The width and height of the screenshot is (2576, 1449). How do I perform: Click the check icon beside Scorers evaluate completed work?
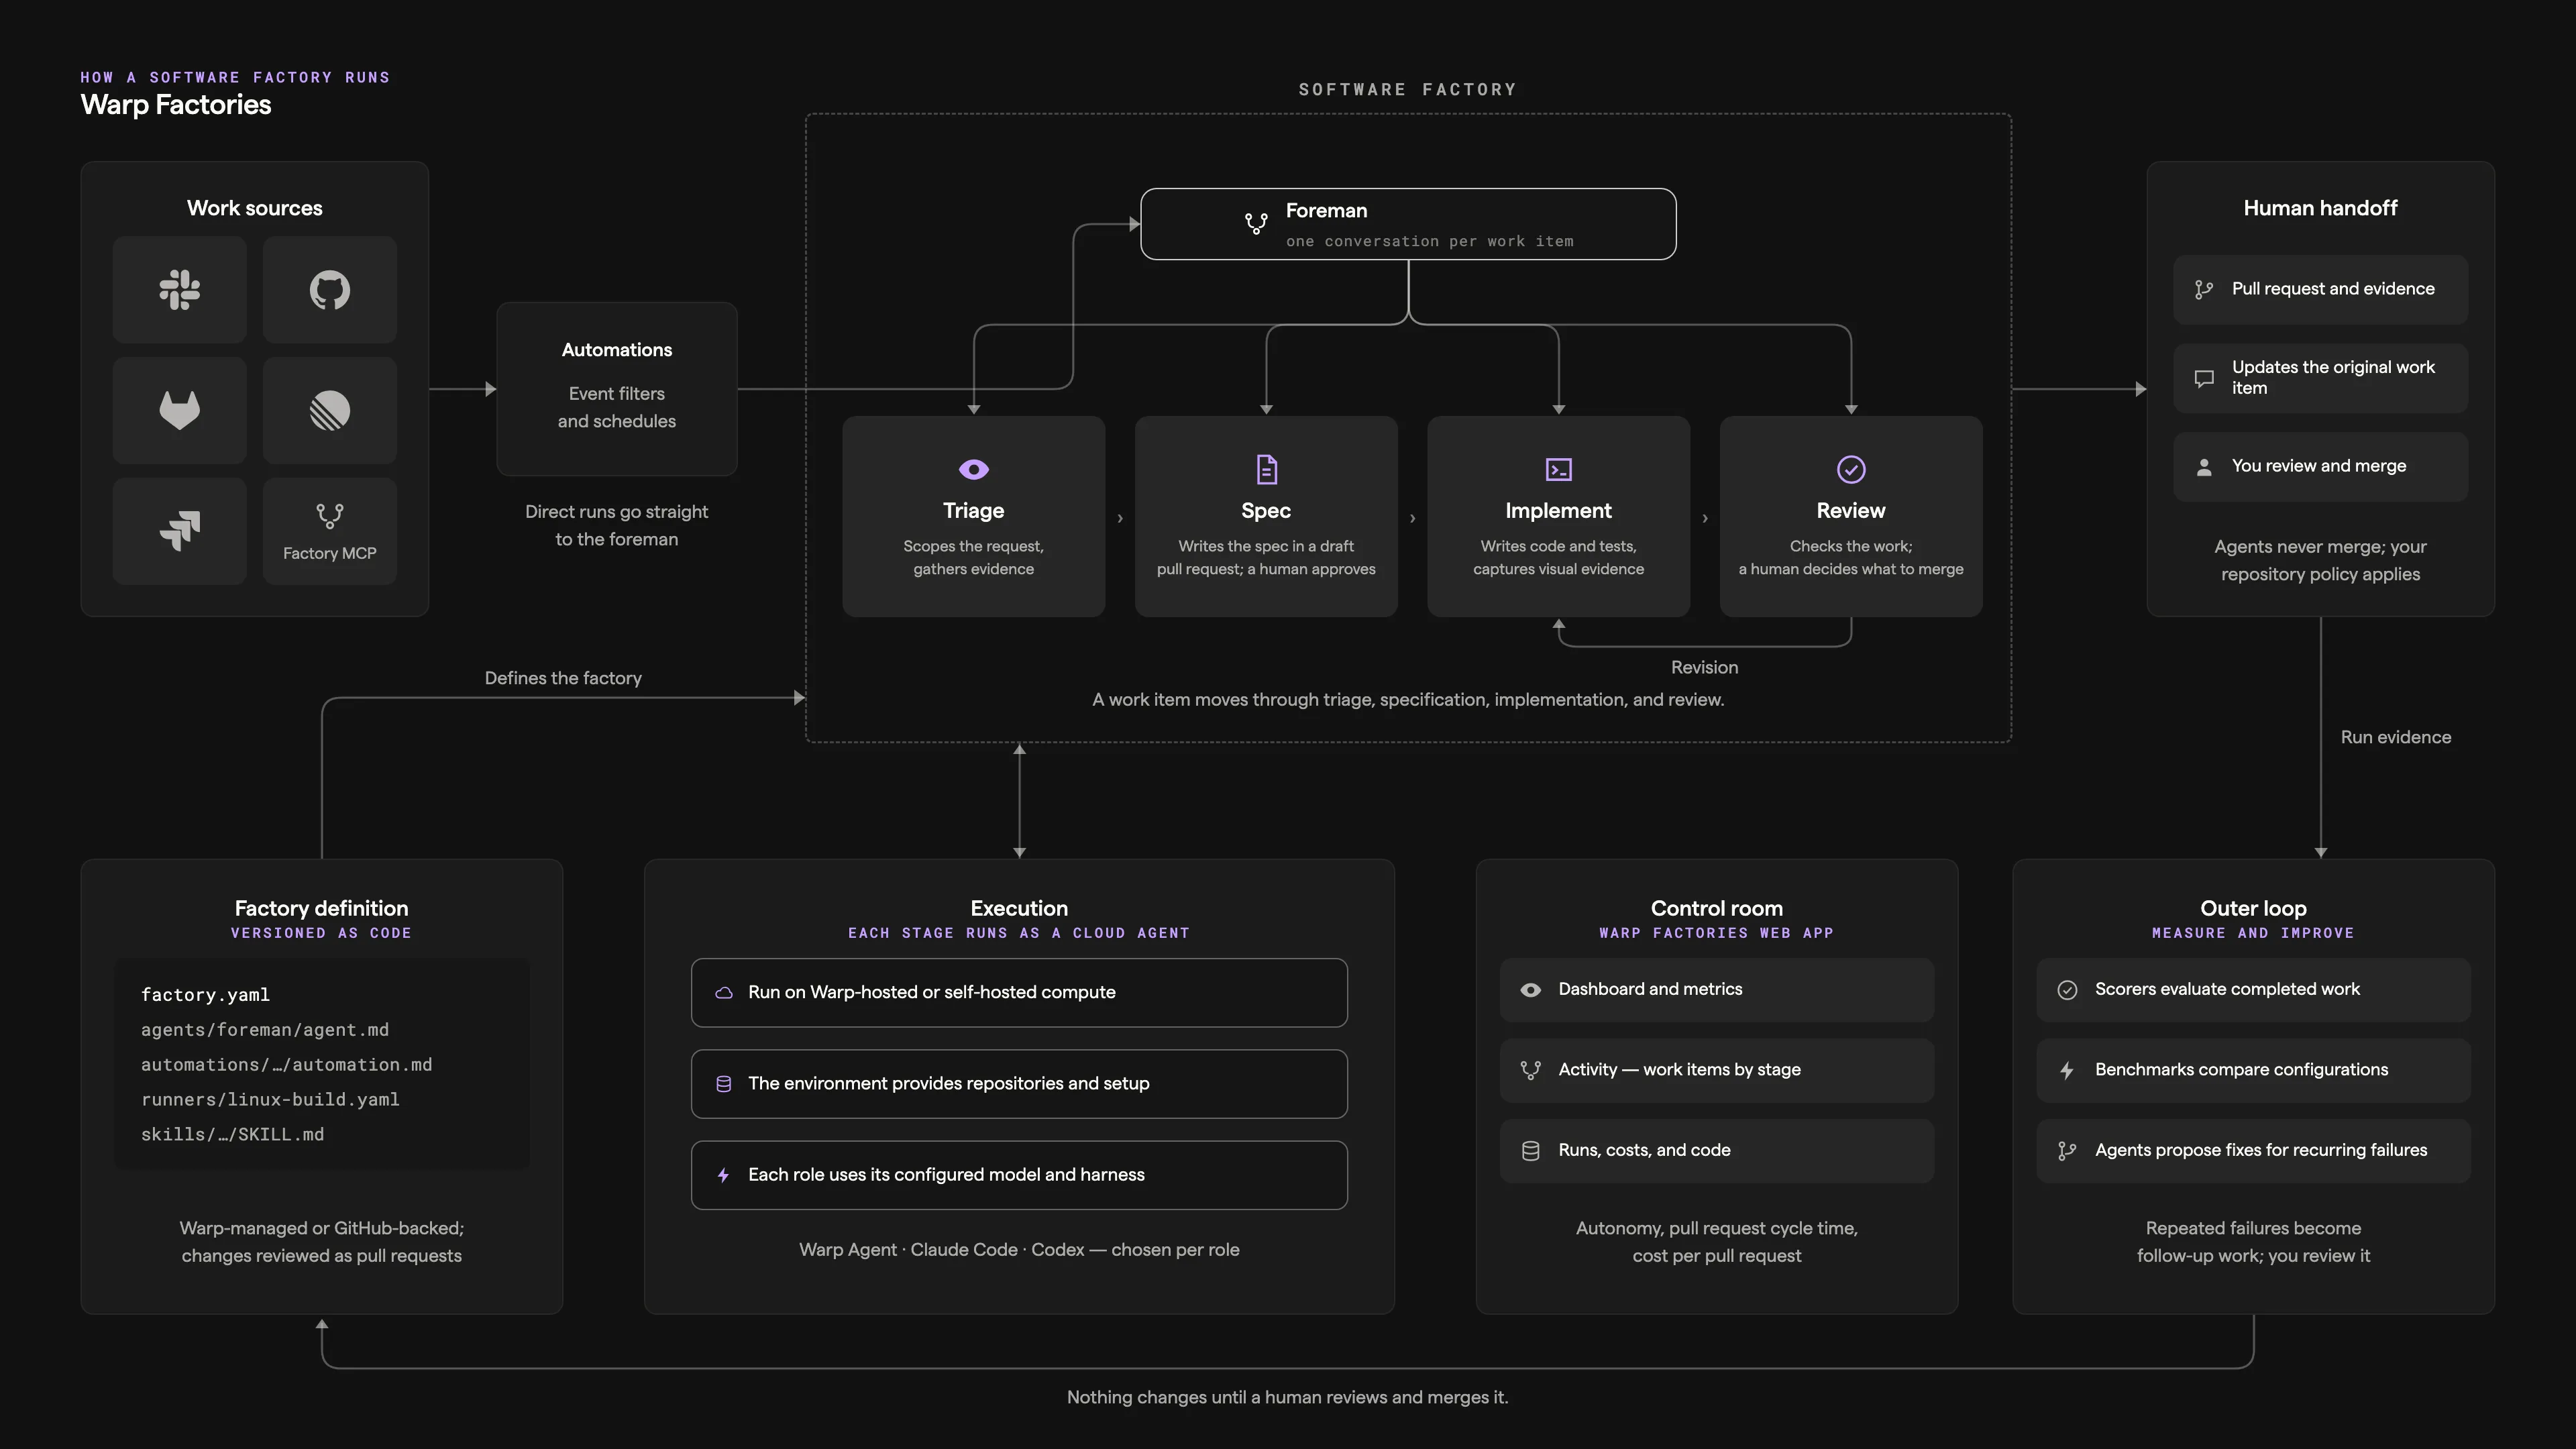click(x=2068, y=990)
